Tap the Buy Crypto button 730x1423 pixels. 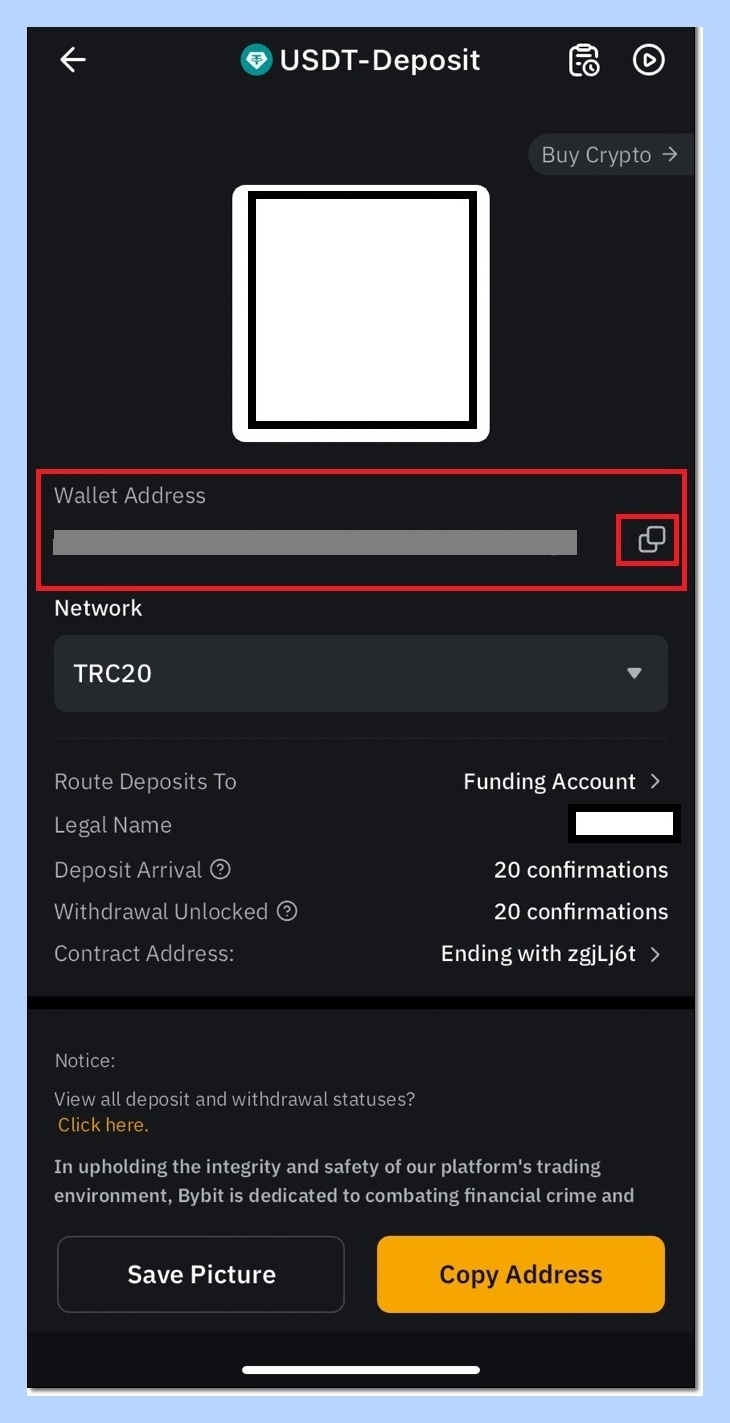pos(610,155)
